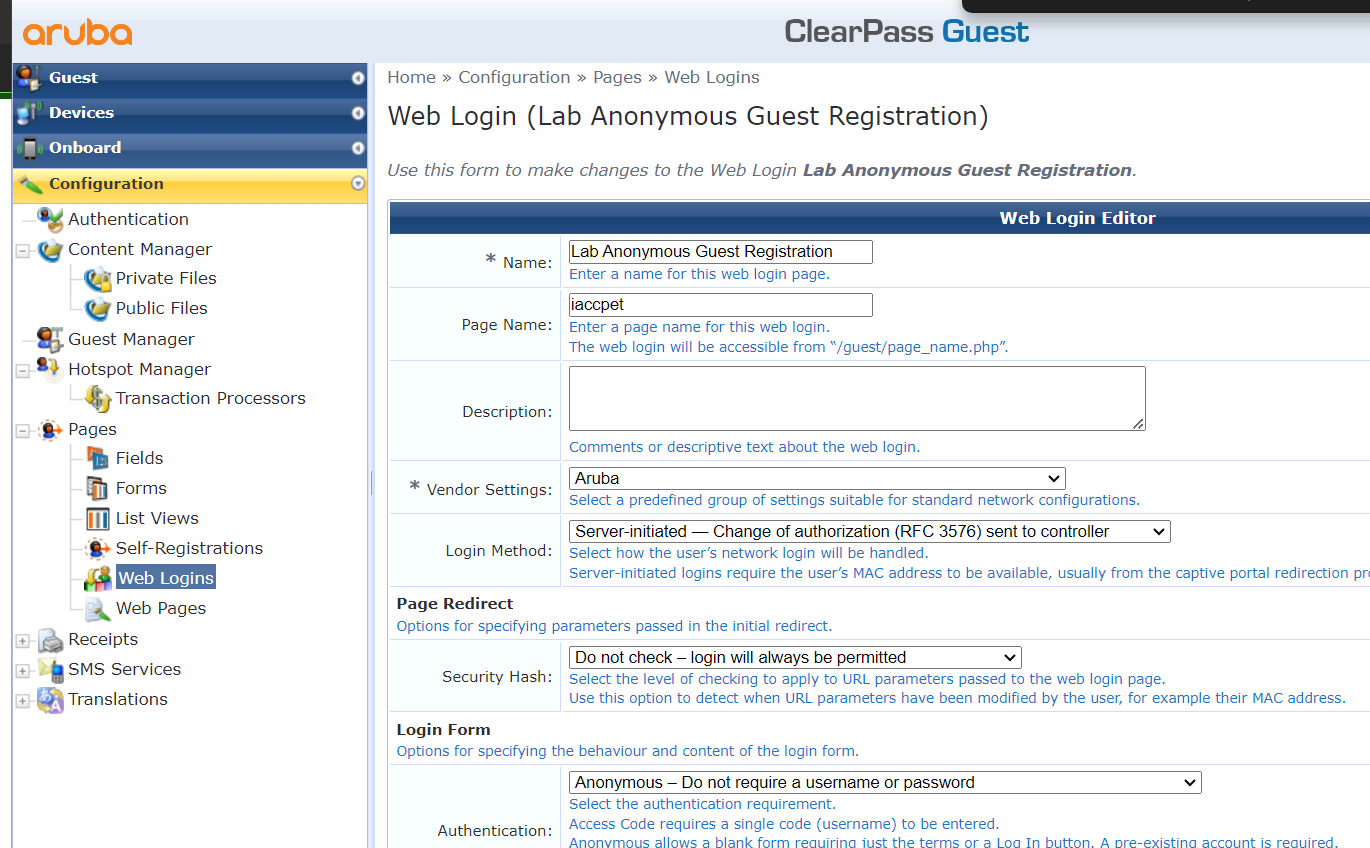This screenshot has width=1370, height=848.
Task: Open the Vendor Settings dropdown
Action: (817, 478)
